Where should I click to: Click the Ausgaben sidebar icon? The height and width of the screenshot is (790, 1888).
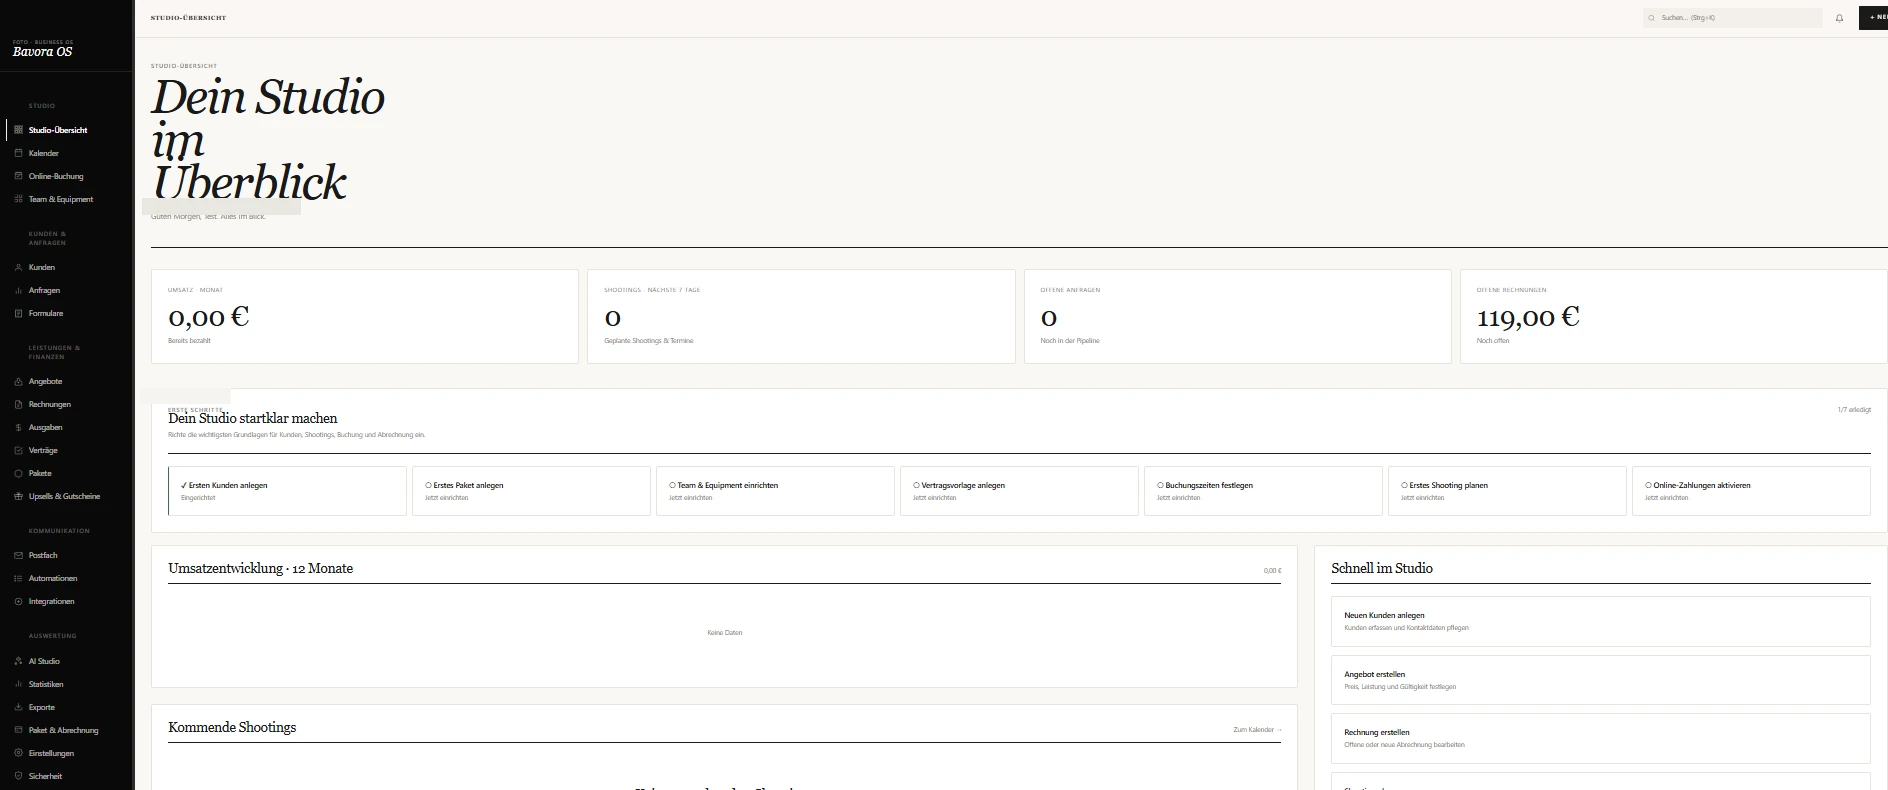19,427
